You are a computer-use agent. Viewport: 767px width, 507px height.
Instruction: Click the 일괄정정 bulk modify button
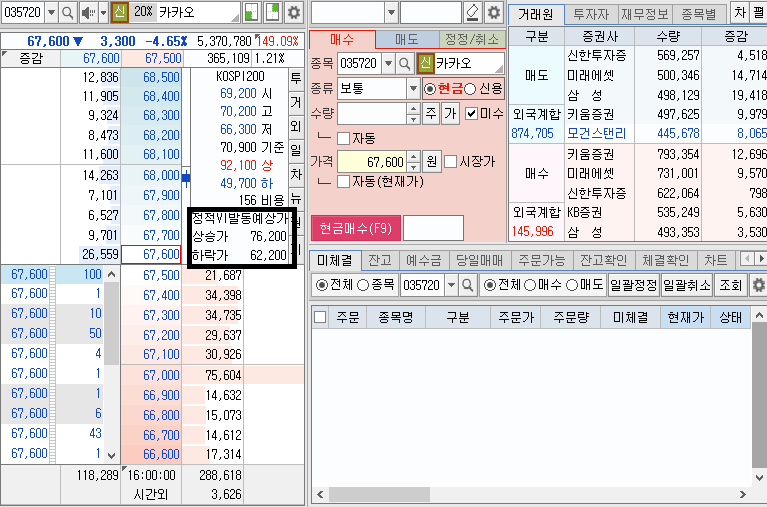coord(634,285)
